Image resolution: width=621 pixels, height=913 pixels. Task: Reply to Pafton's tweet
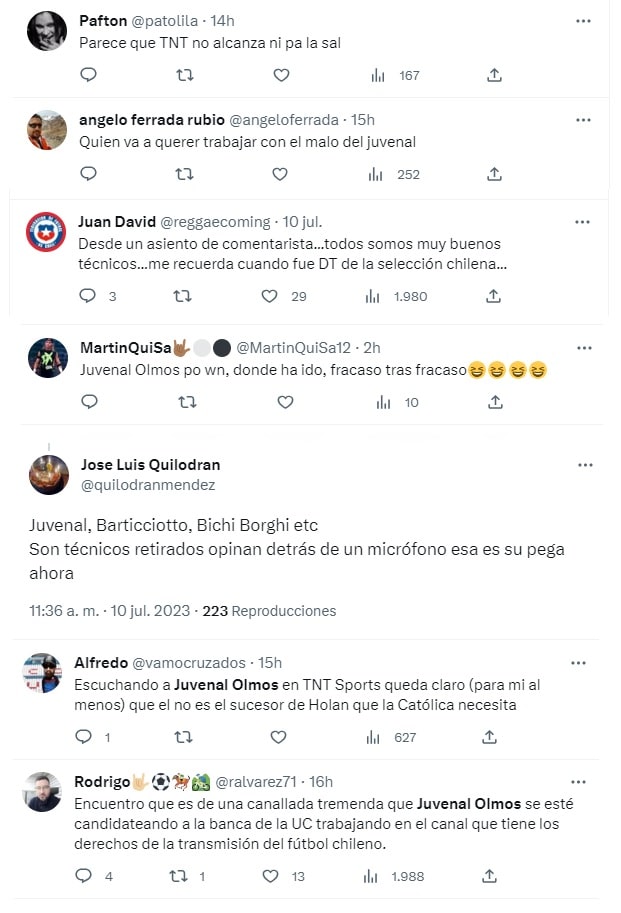[88, 75]
